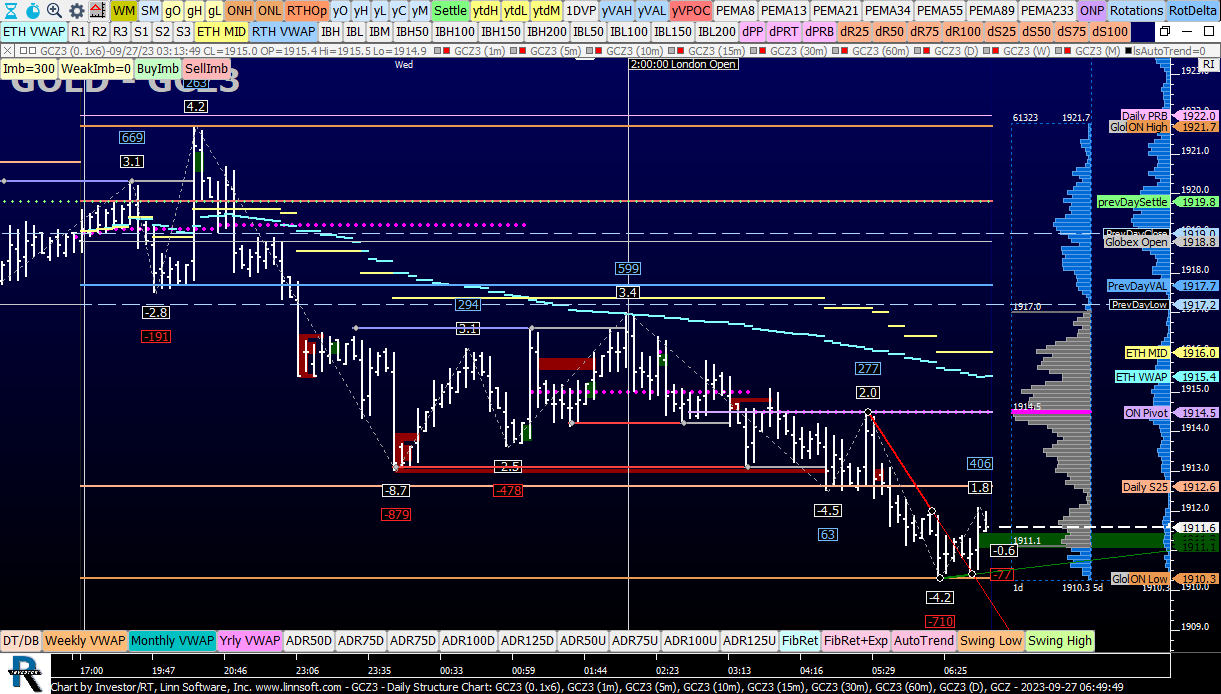Image resolution: width=1221 pixels, height=694 pixels.
Task: Click the AutoTrend button
Action: click(923, 640)
